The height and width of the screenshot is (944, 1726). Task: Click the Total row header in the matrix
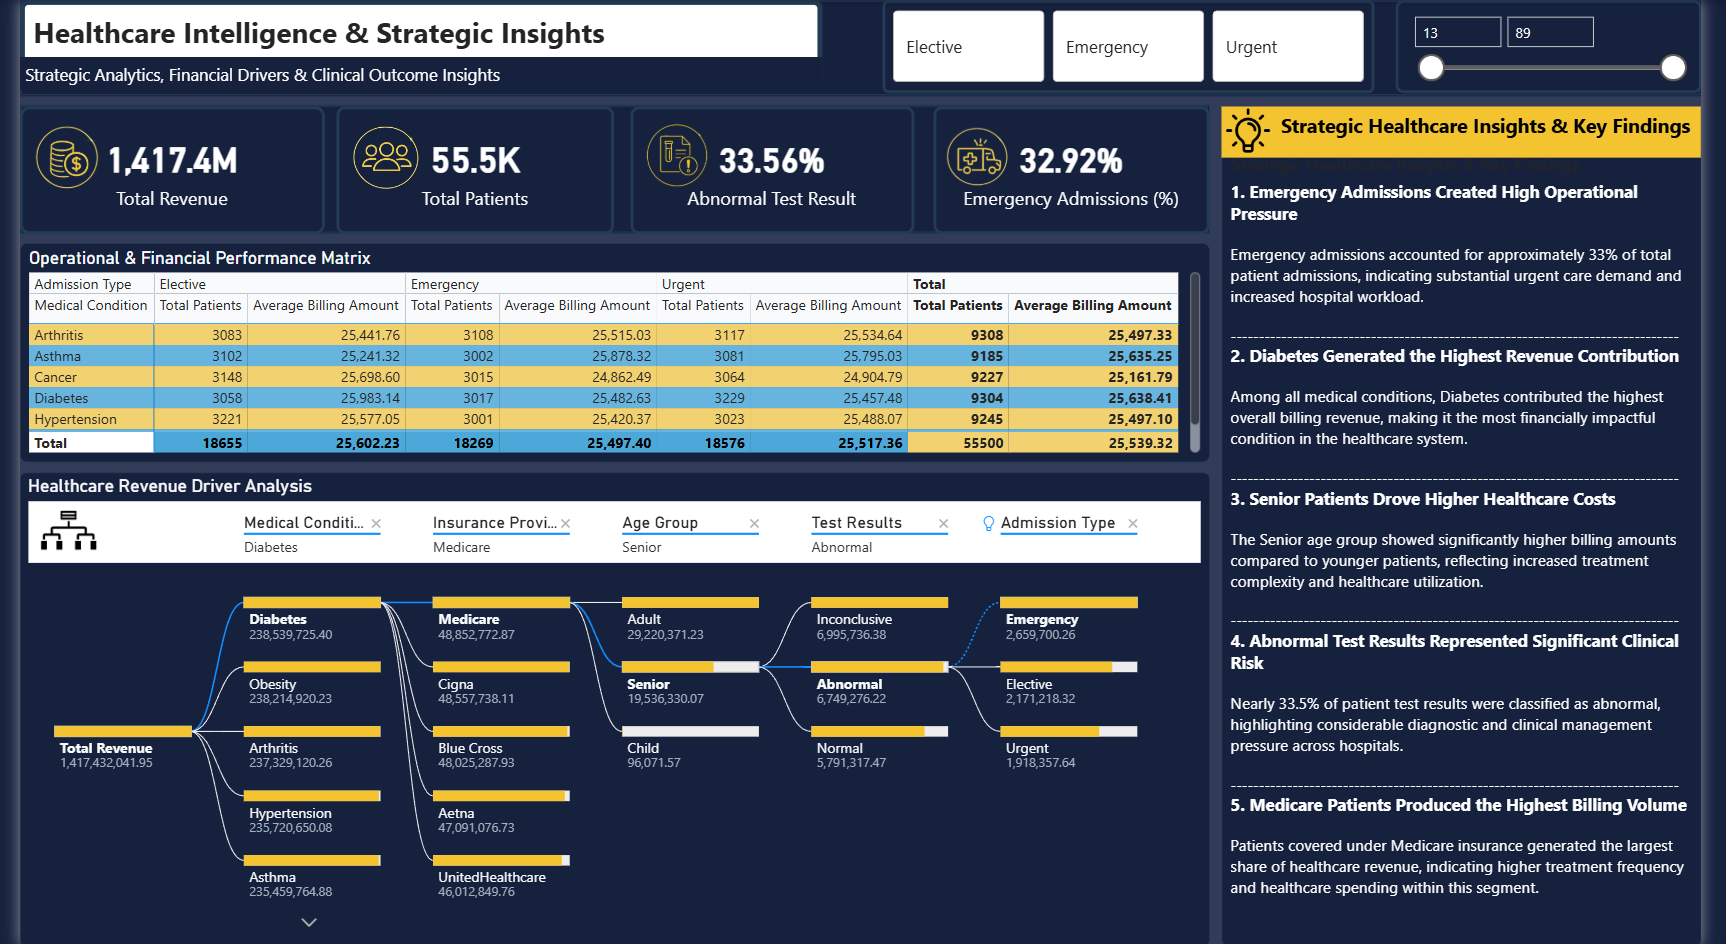click(x=92, y=443)
